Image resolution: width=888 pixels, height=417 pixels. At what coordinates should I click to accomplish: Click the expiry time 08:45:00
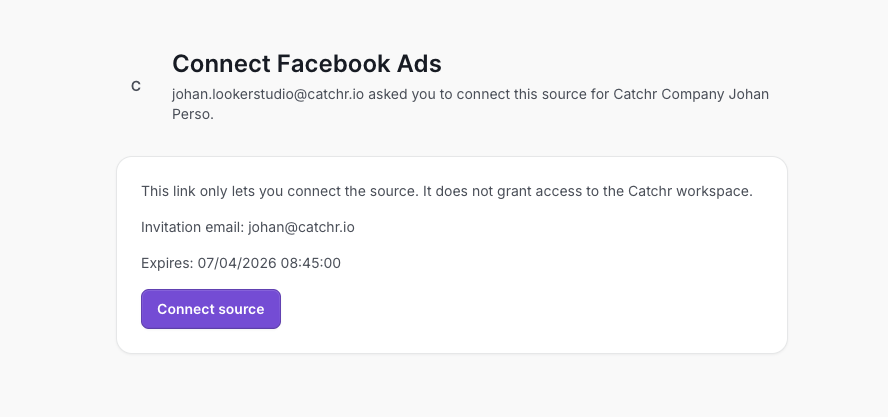coord(306,263)
